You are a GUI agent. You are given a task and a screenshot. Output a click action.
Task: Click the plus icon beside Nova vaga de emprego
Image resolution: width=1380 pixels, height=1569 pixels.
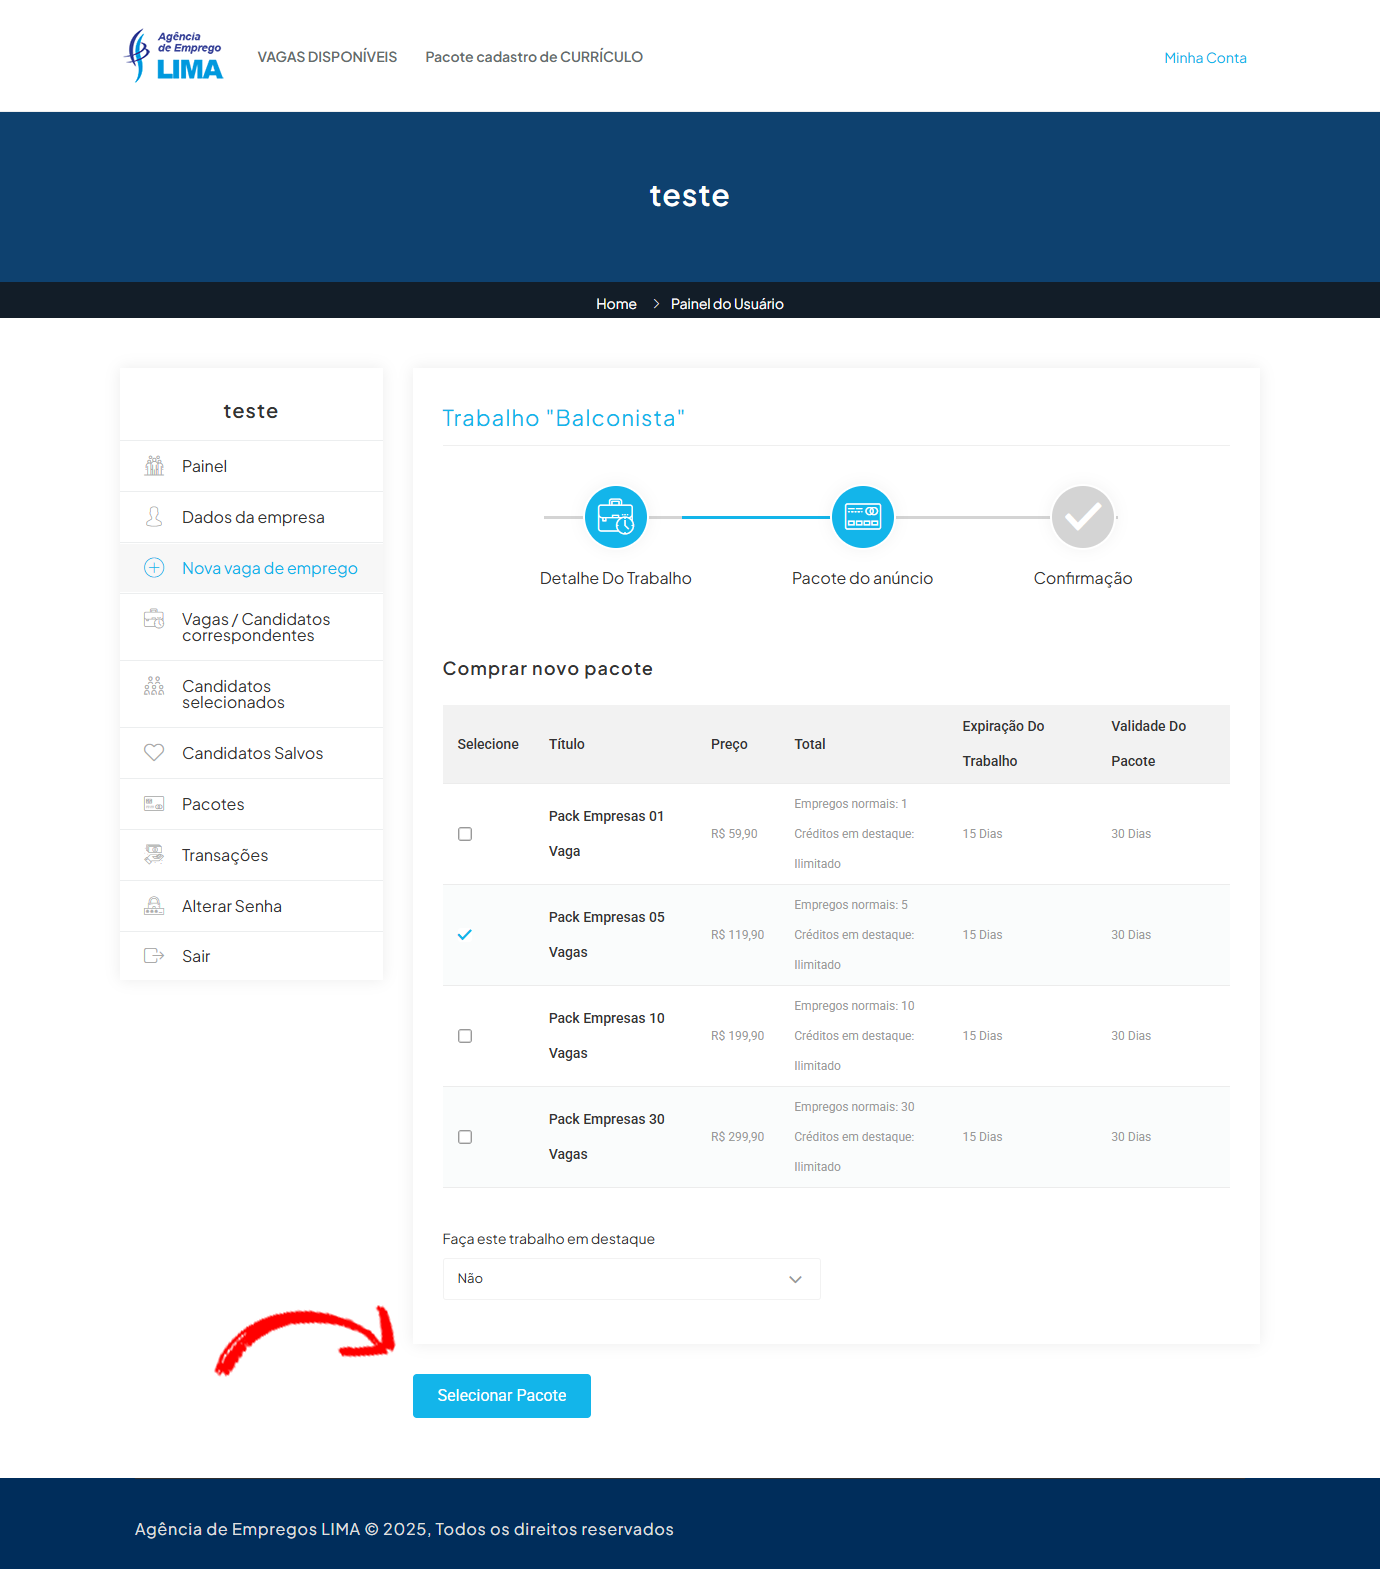154,568
